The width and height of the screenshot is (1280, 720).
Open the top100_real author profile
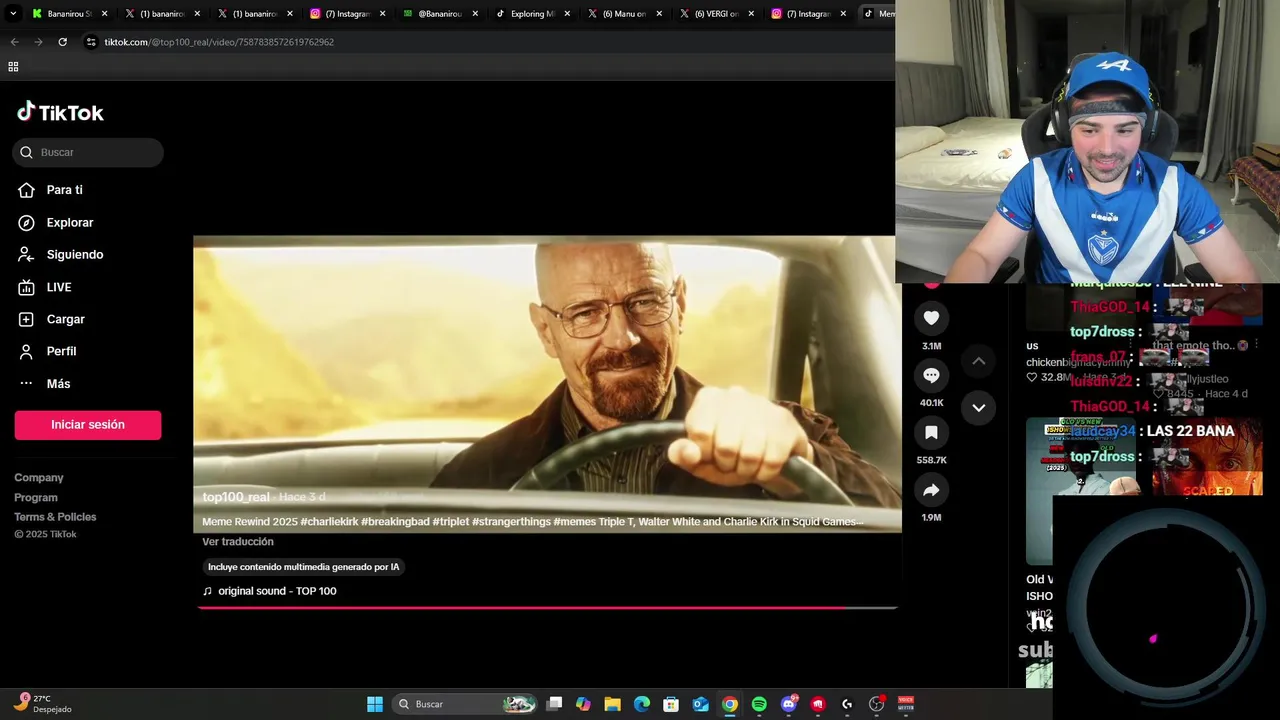pyautogui.click(x=236, y=497)
